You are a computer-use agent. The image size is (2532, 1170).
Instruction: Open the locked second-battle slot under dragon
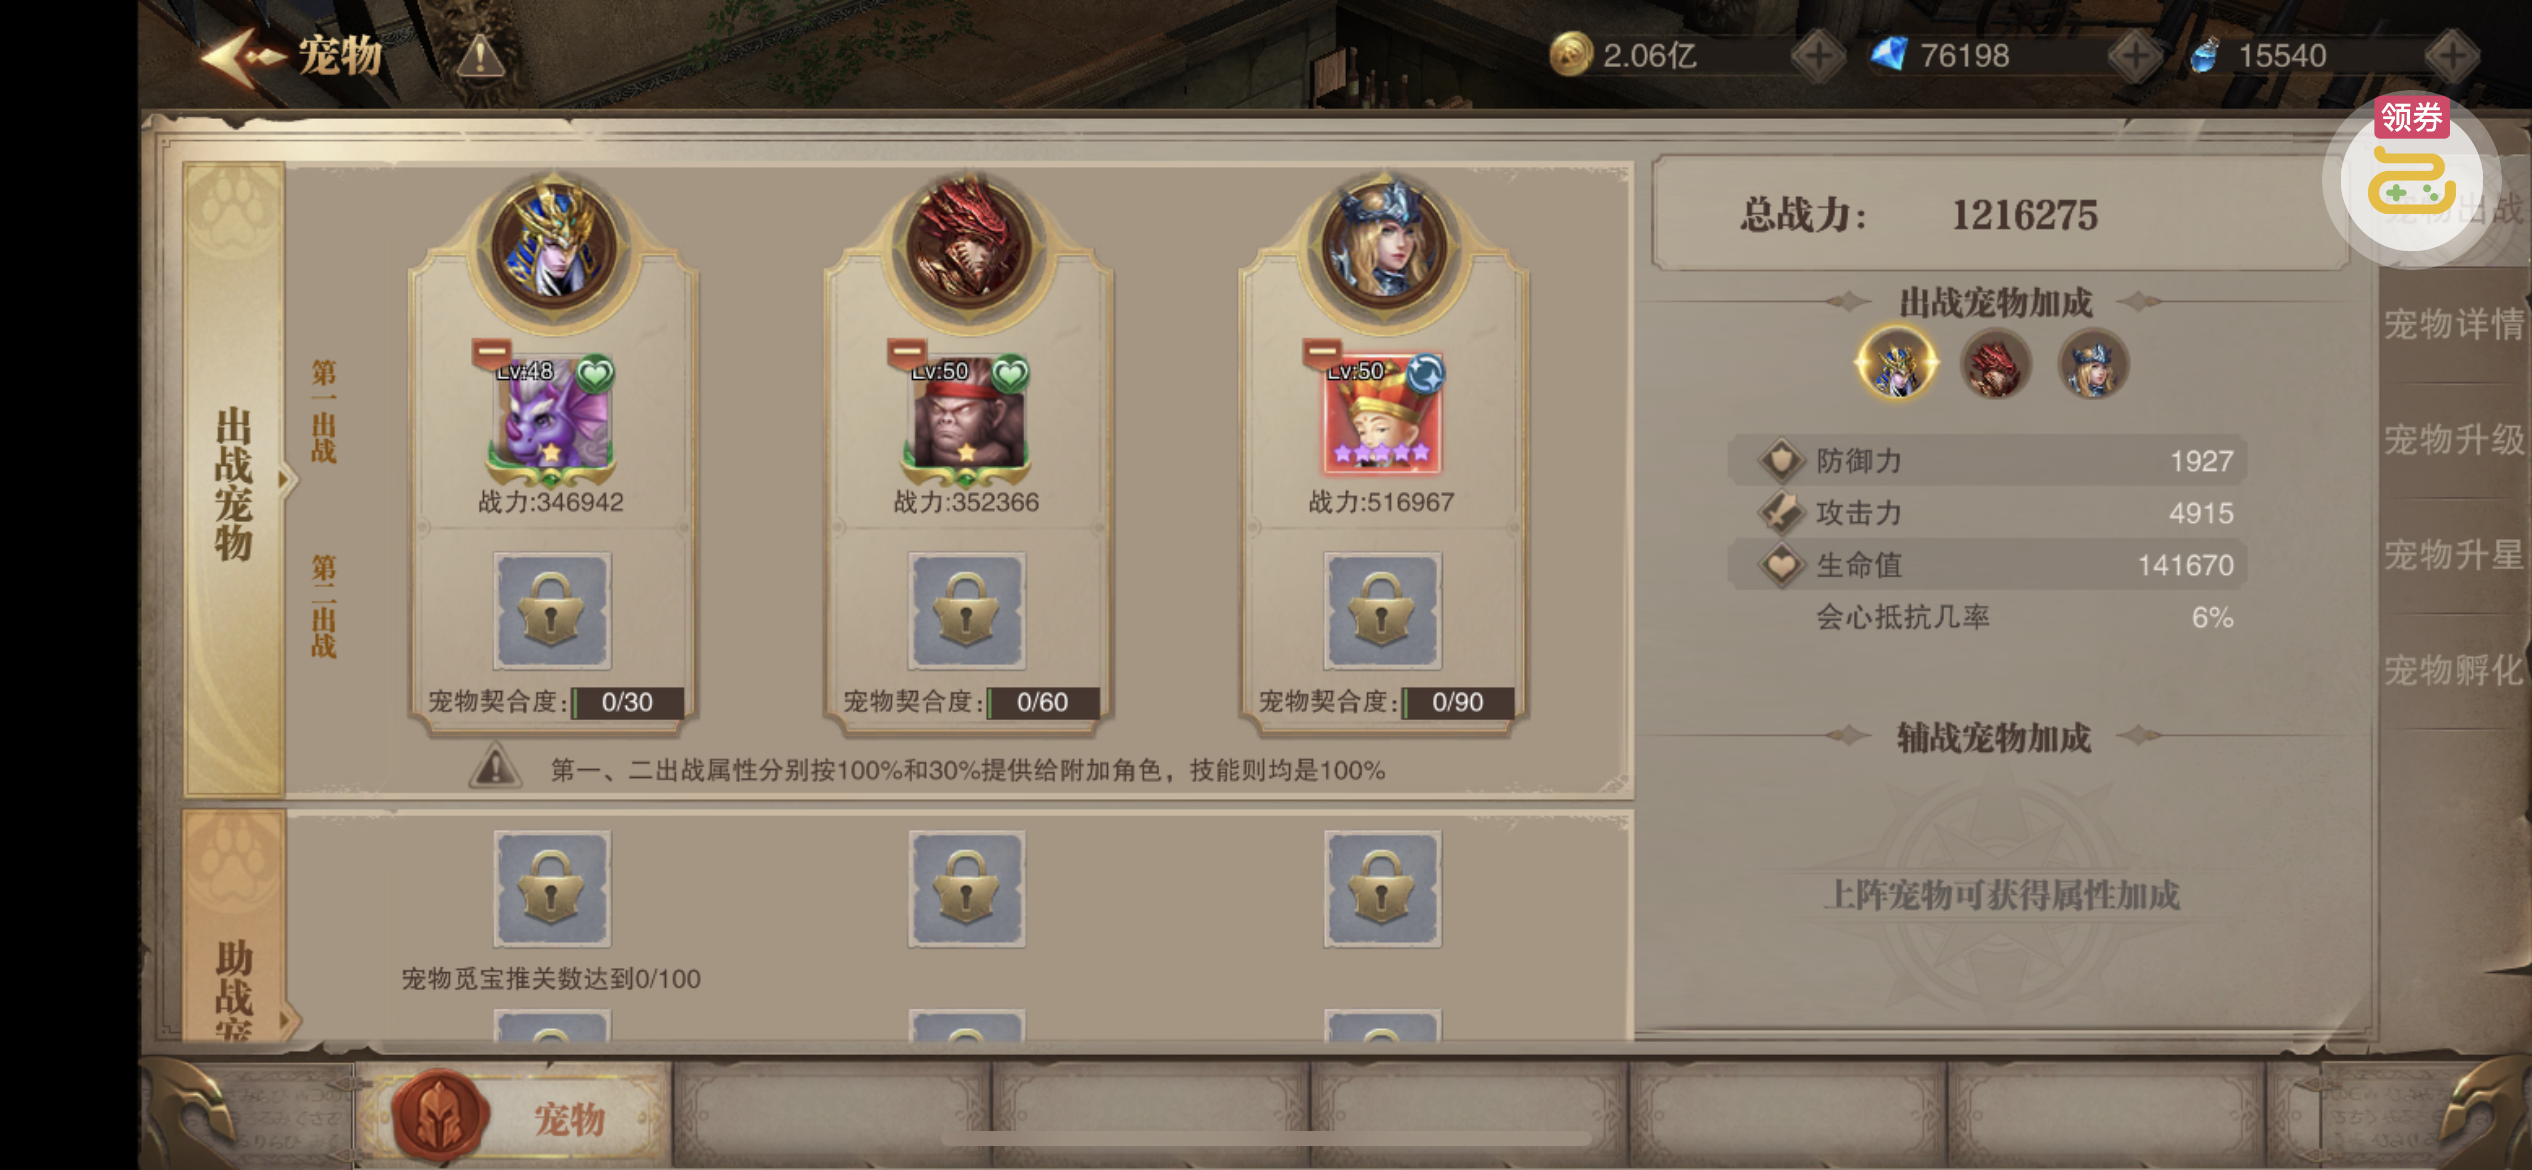coord(552,610)
